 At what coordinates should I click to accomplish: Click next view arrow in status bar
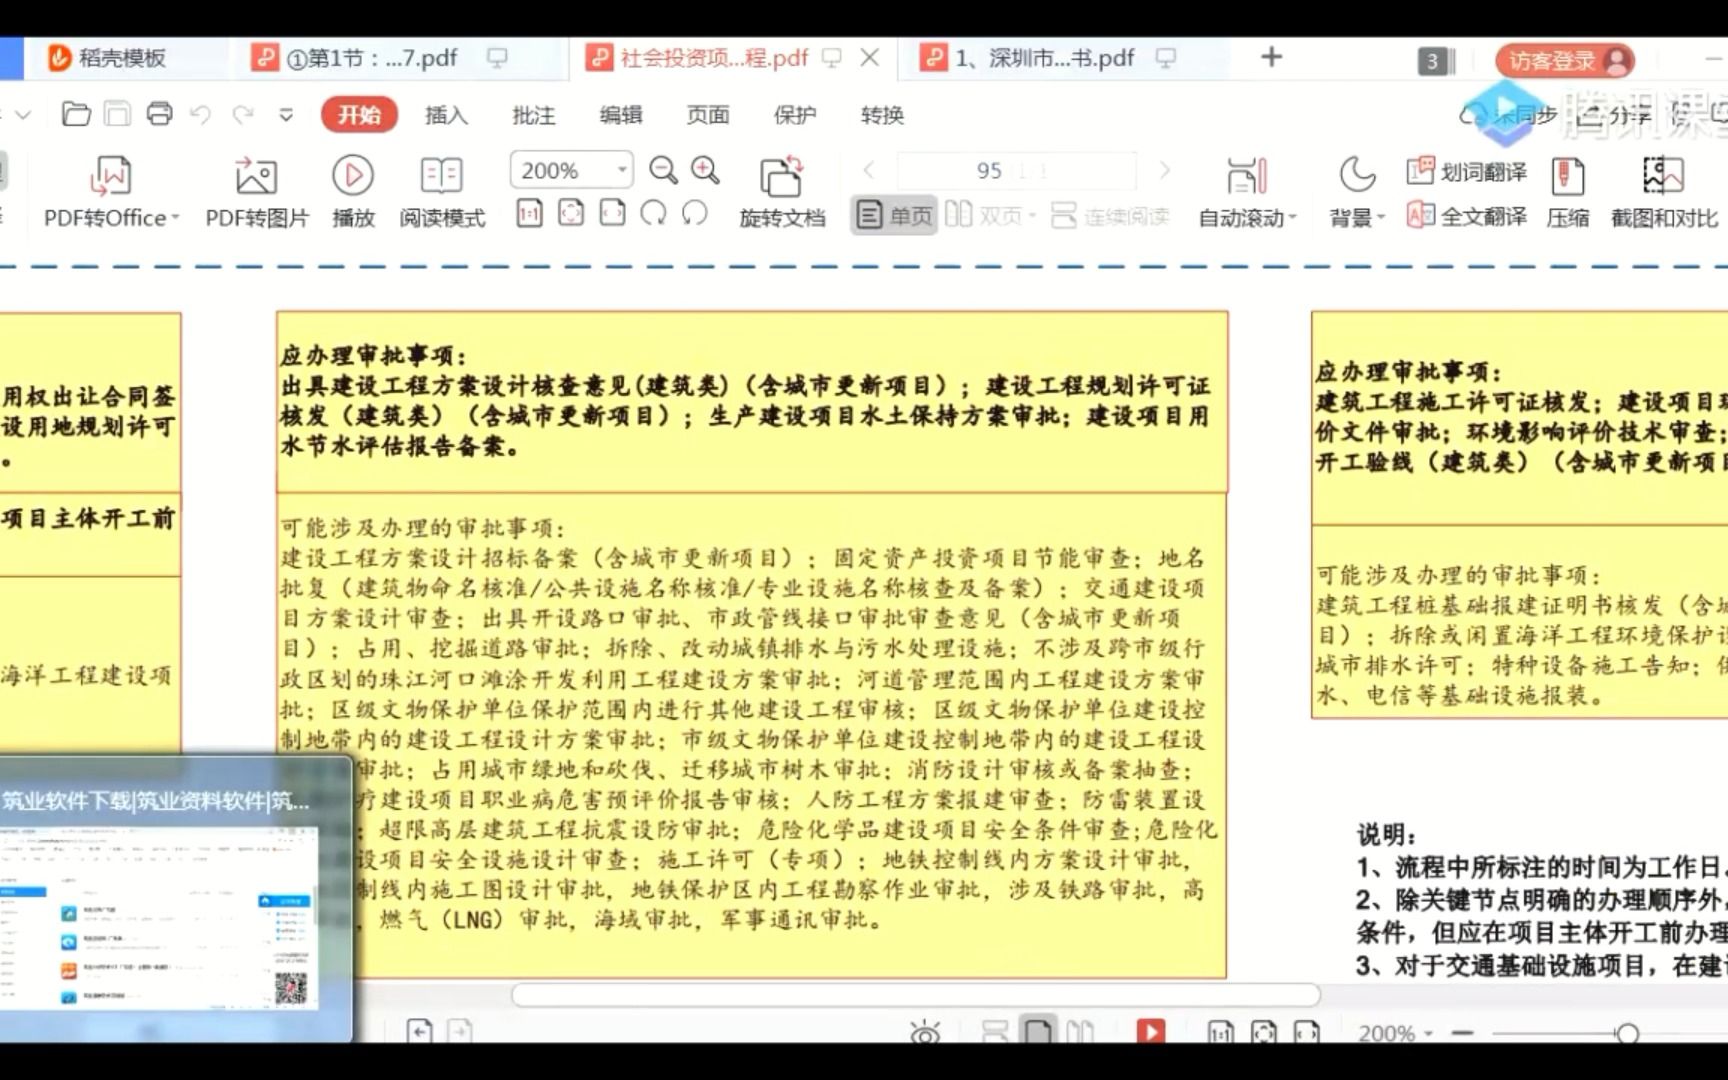pyautogui.click(x=459, y=1030)
